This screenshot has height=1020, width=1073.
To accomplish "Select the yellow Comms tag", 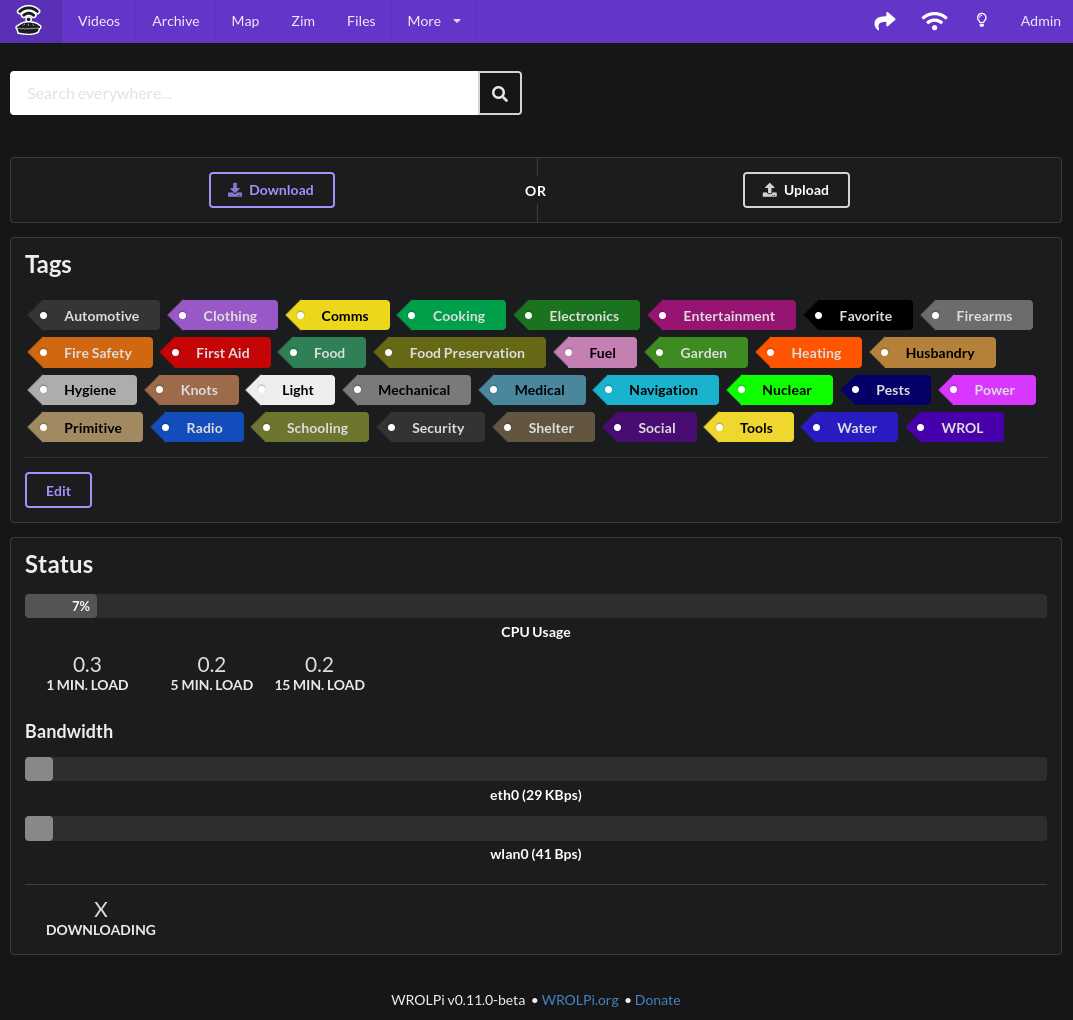I will [343, 316].
